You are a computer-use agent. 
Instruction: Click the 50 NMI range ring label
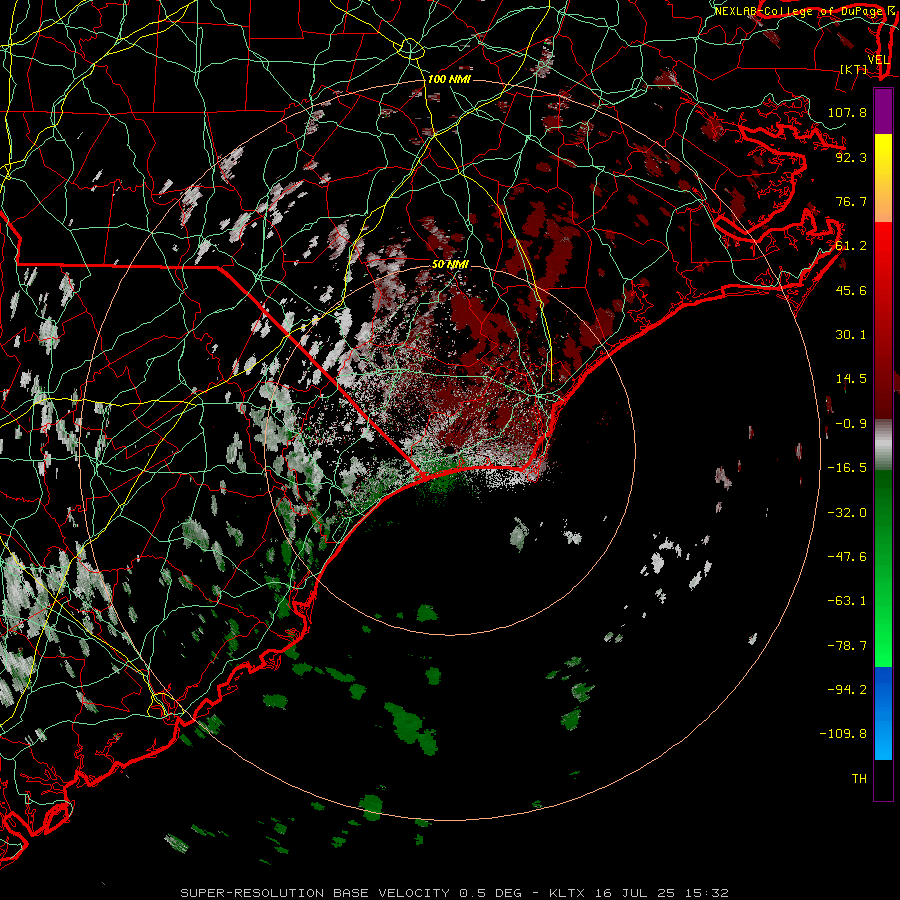coord(450,264)
